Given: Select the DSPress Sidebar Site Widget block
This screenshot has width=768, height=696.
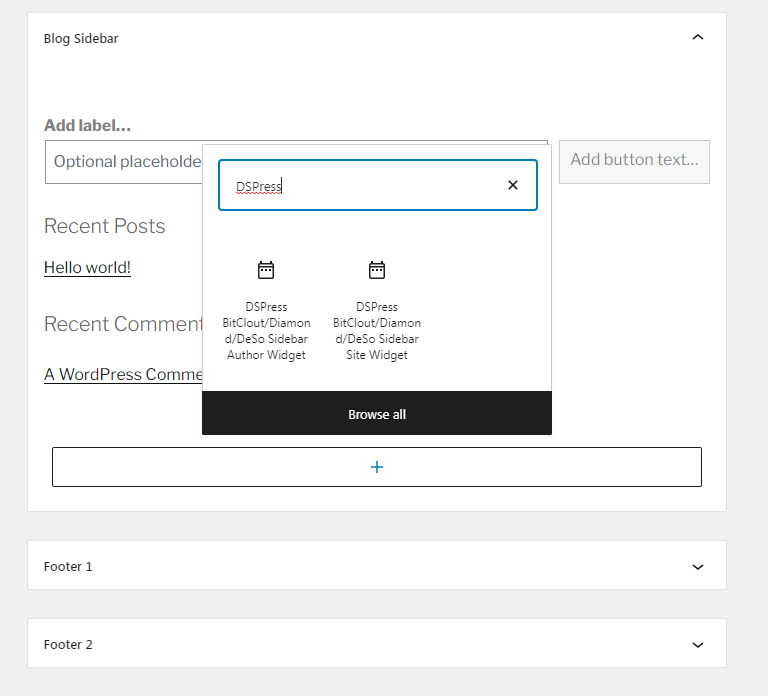Looking at the screenshot, I should [x=377, y=310].
